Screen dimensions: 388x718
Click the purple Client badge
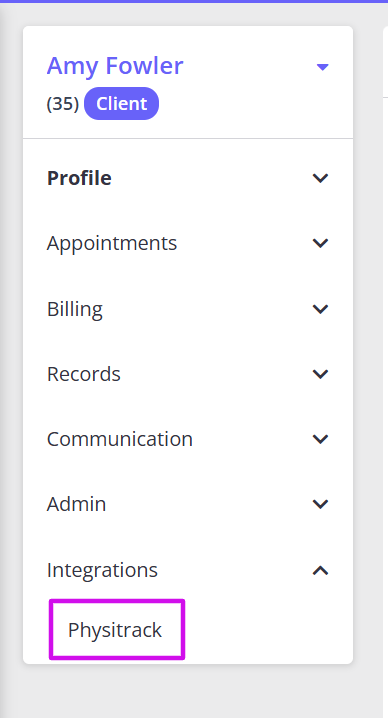(x=121, y=104)
